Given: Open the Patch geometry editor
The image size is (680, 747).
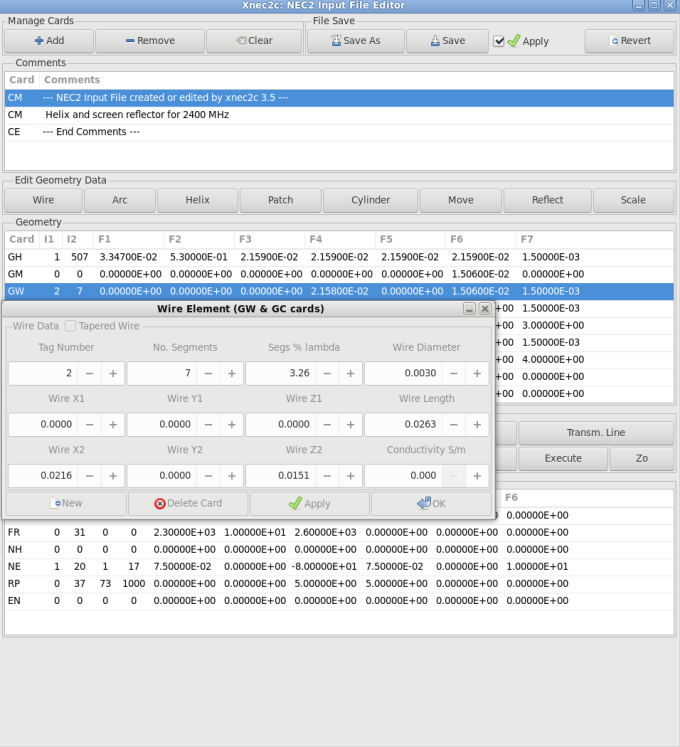Looking at the screenshot, I should (281, 200).
